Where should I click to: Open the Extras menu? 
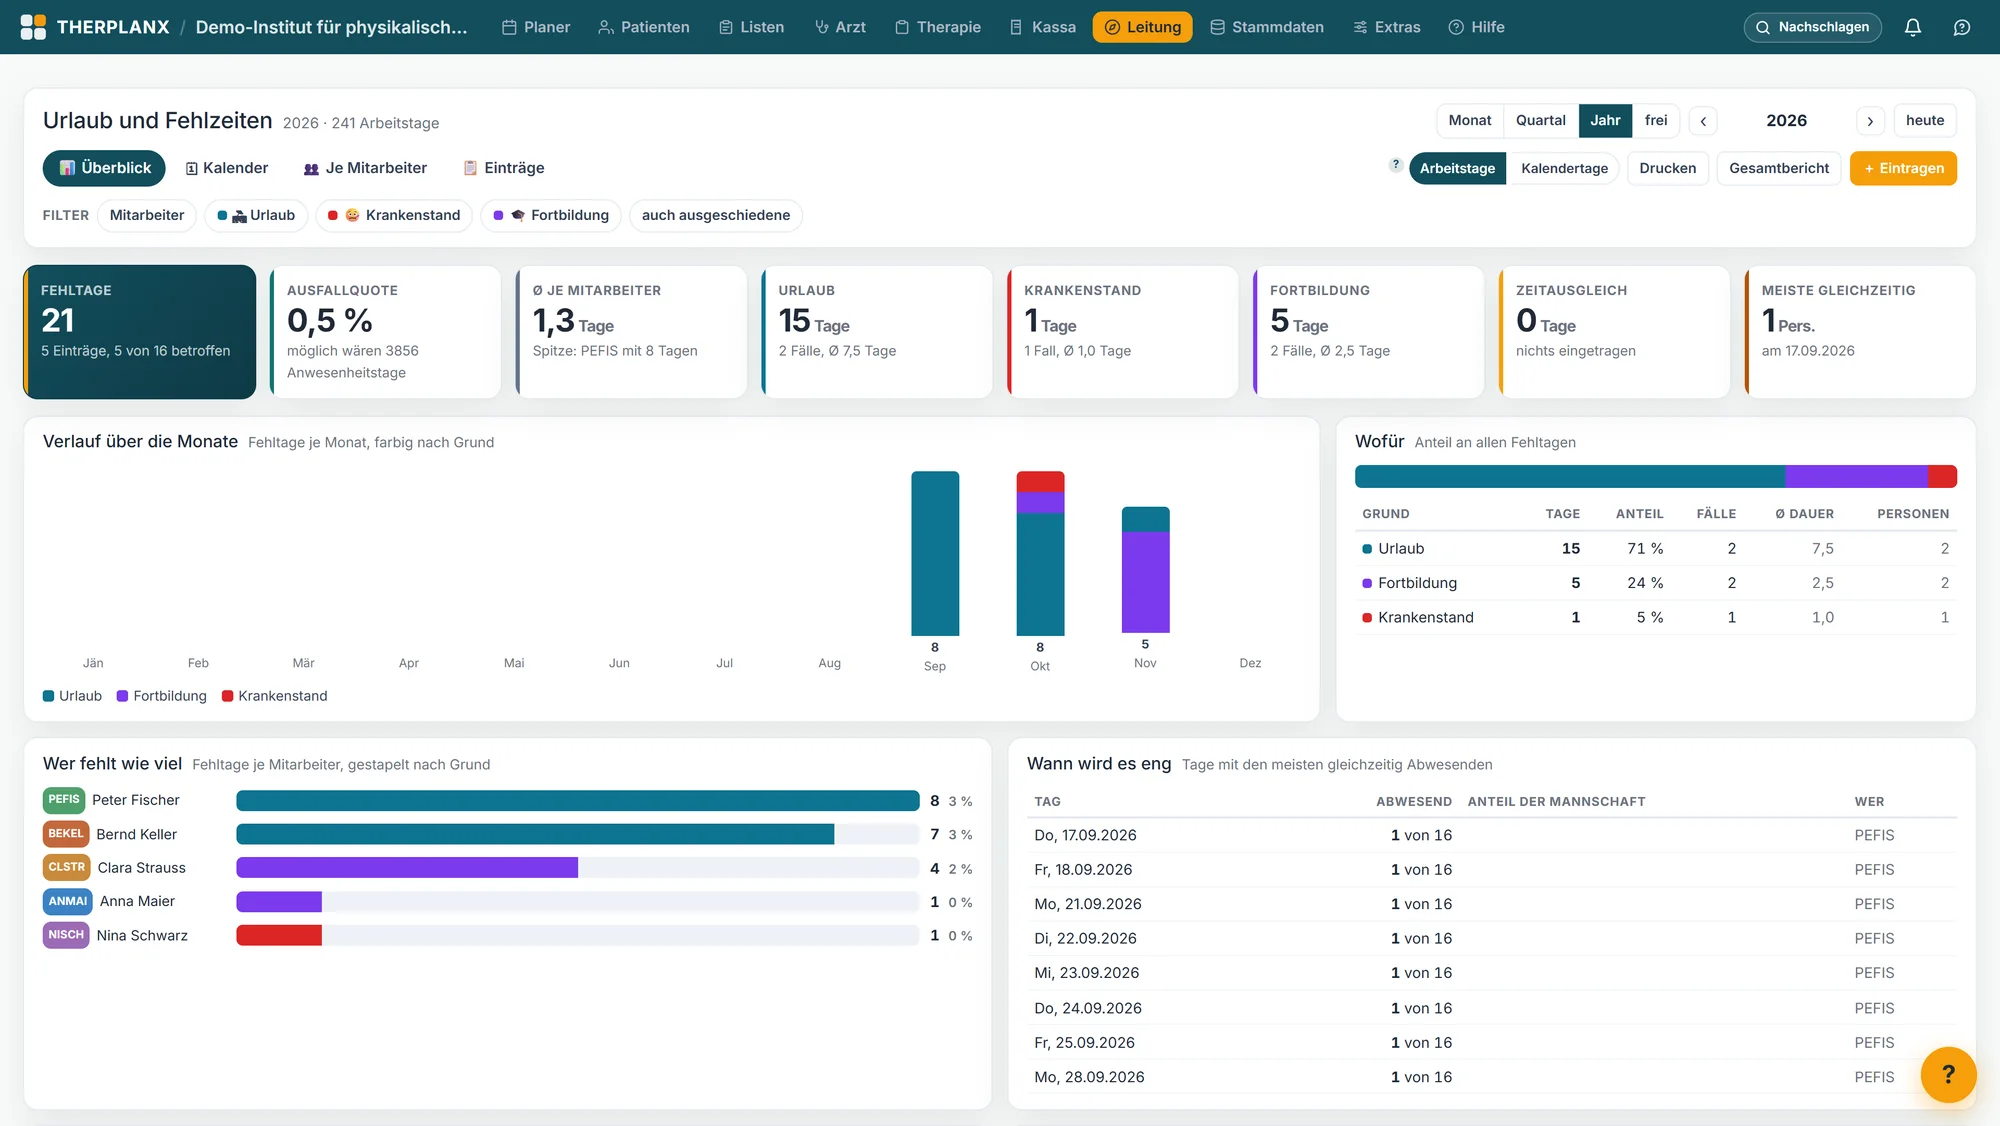[1387, 27]
